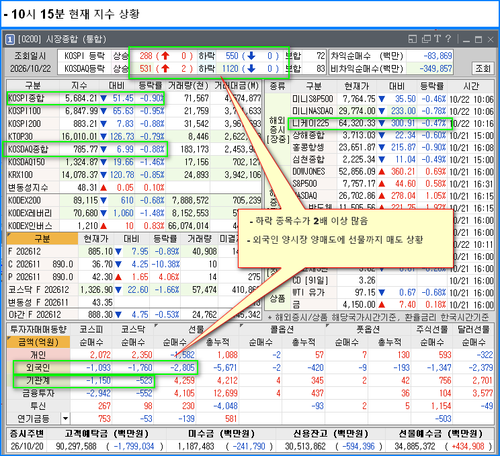Click the 비차익순매수 value -349,857

point(436,69)
